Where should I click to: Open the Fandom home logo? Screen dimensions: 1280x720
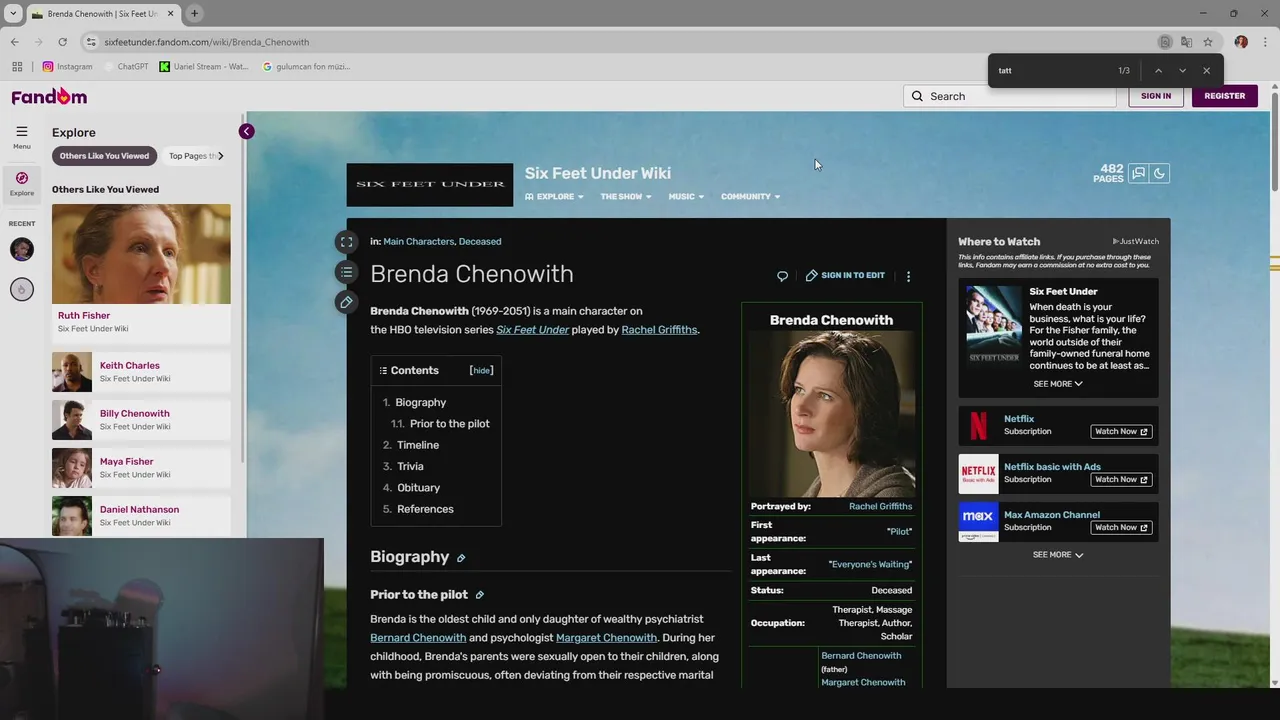click(49, 96)
